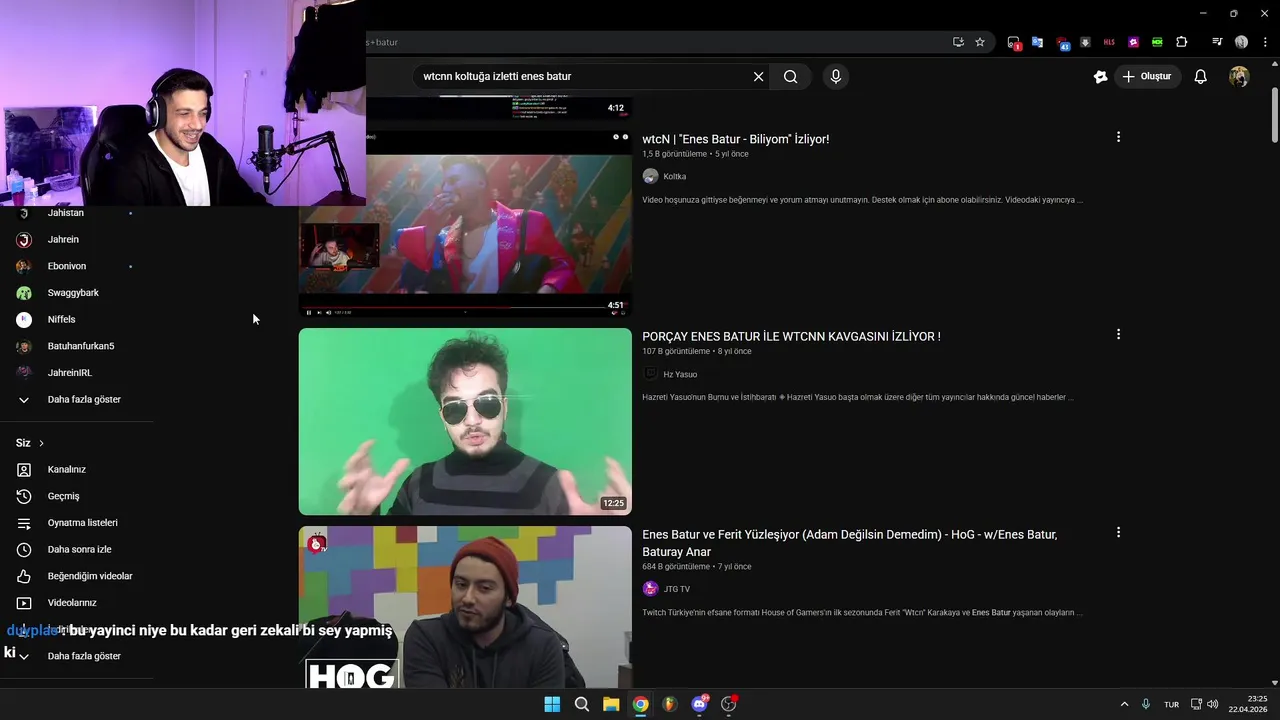Screen dimensions: 1280x720
Task: Start voice search with the microphone icon
Action: click(836, 77)
